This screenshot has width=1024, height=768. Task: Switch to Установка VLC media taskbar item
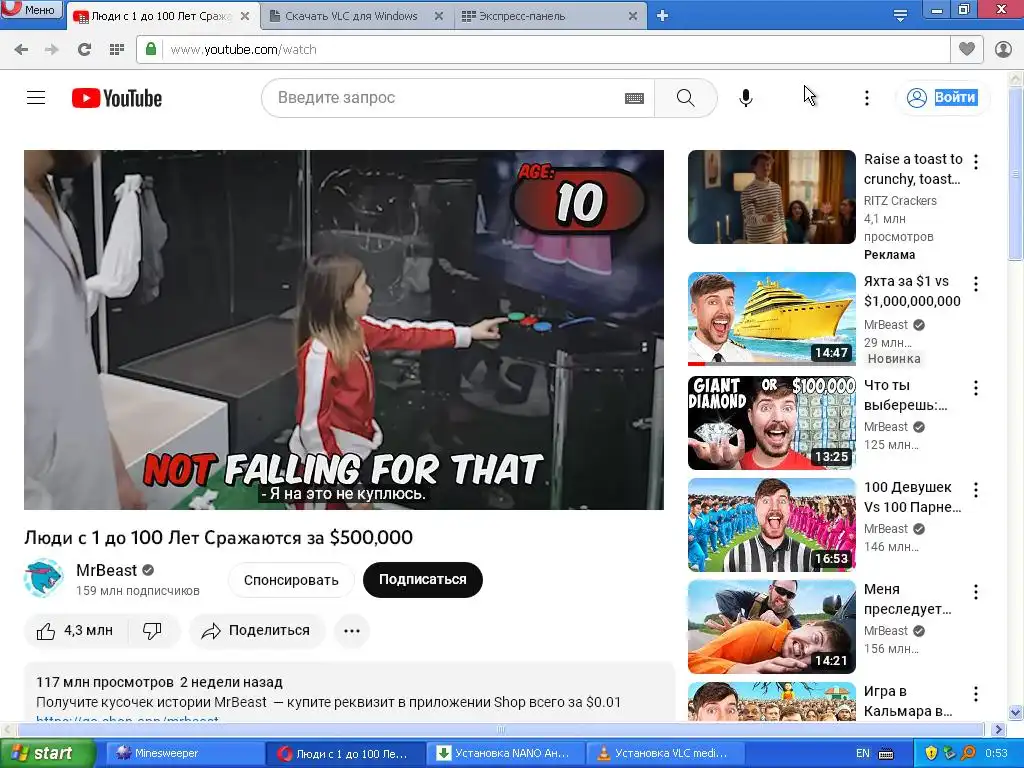click(664, 754)
